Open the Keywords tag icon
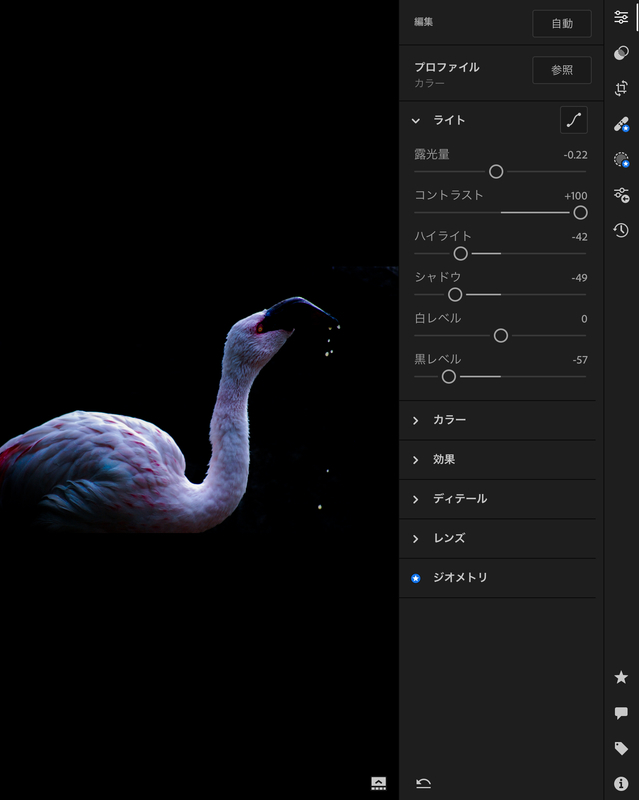The width and height of the screenshot is (639, 800). tap(621, 748)
